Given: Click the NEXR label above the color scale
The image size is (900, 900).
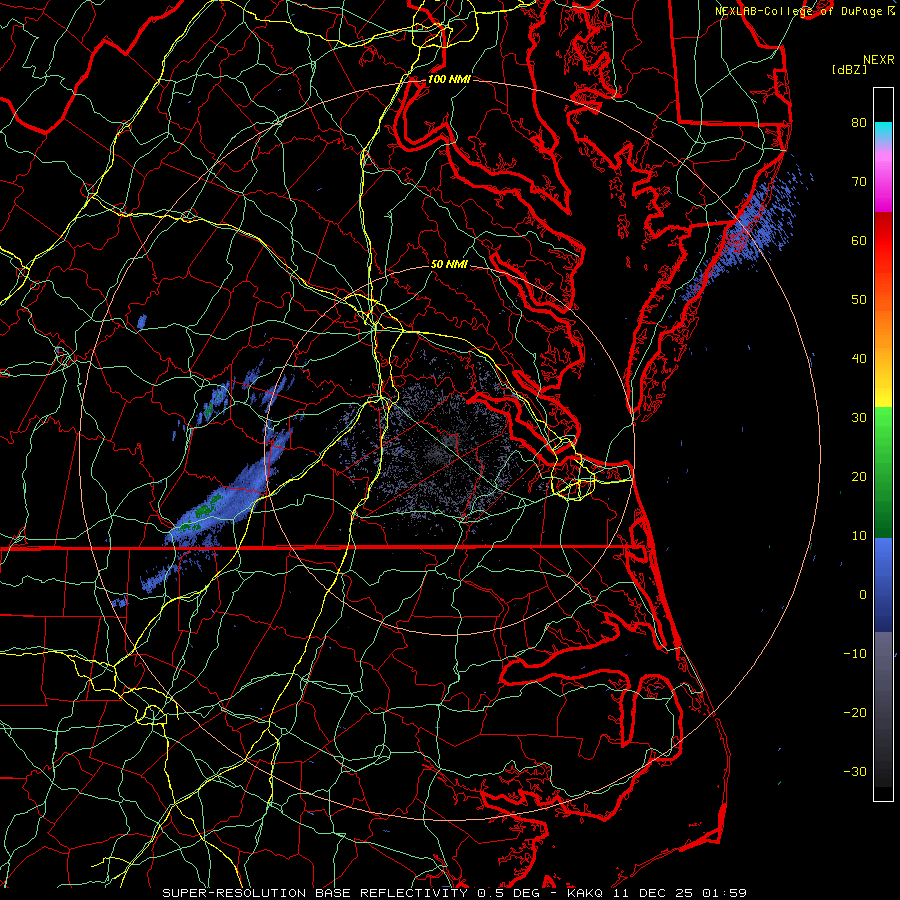Looking at the screenshot, I should 878,60.
